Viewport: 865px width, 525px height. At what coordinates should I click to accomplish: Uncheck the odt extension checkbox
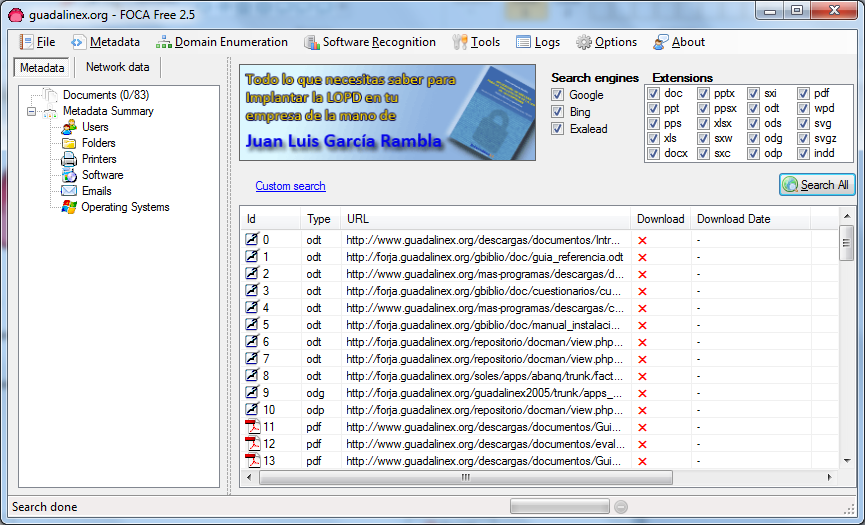pos(754,108)
